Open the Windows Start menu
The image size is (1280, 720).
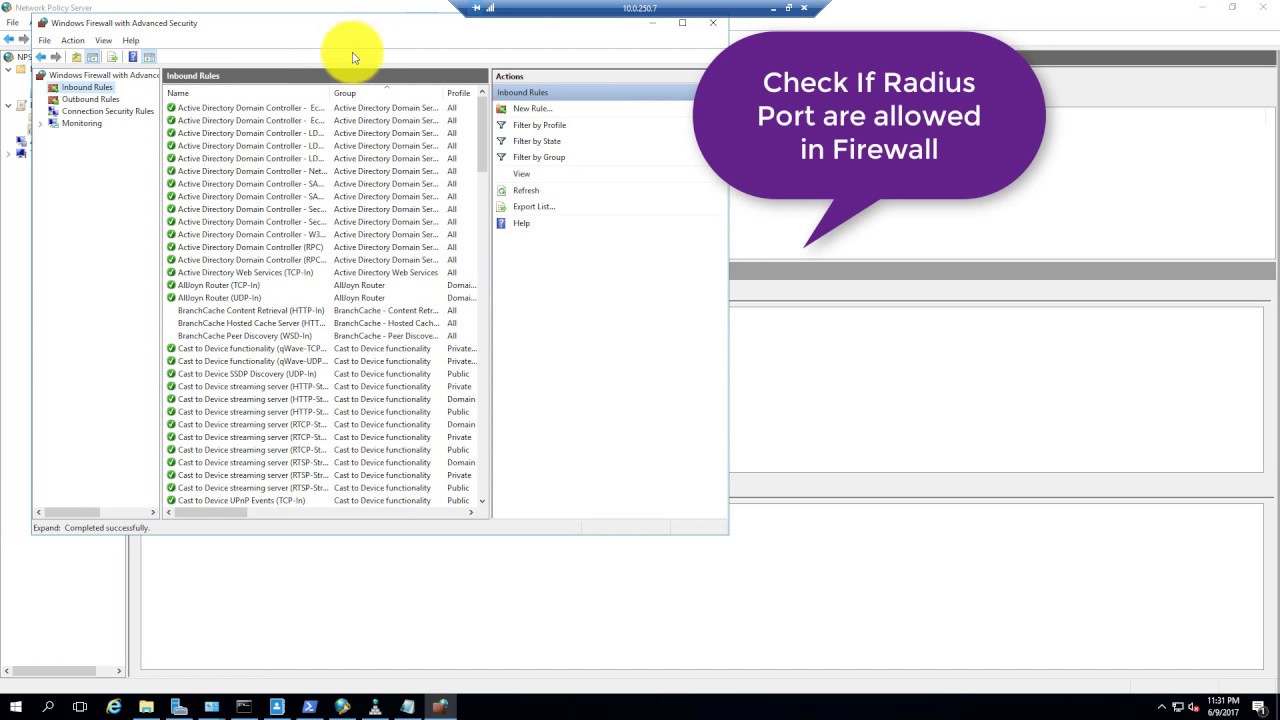click(16, 706)
